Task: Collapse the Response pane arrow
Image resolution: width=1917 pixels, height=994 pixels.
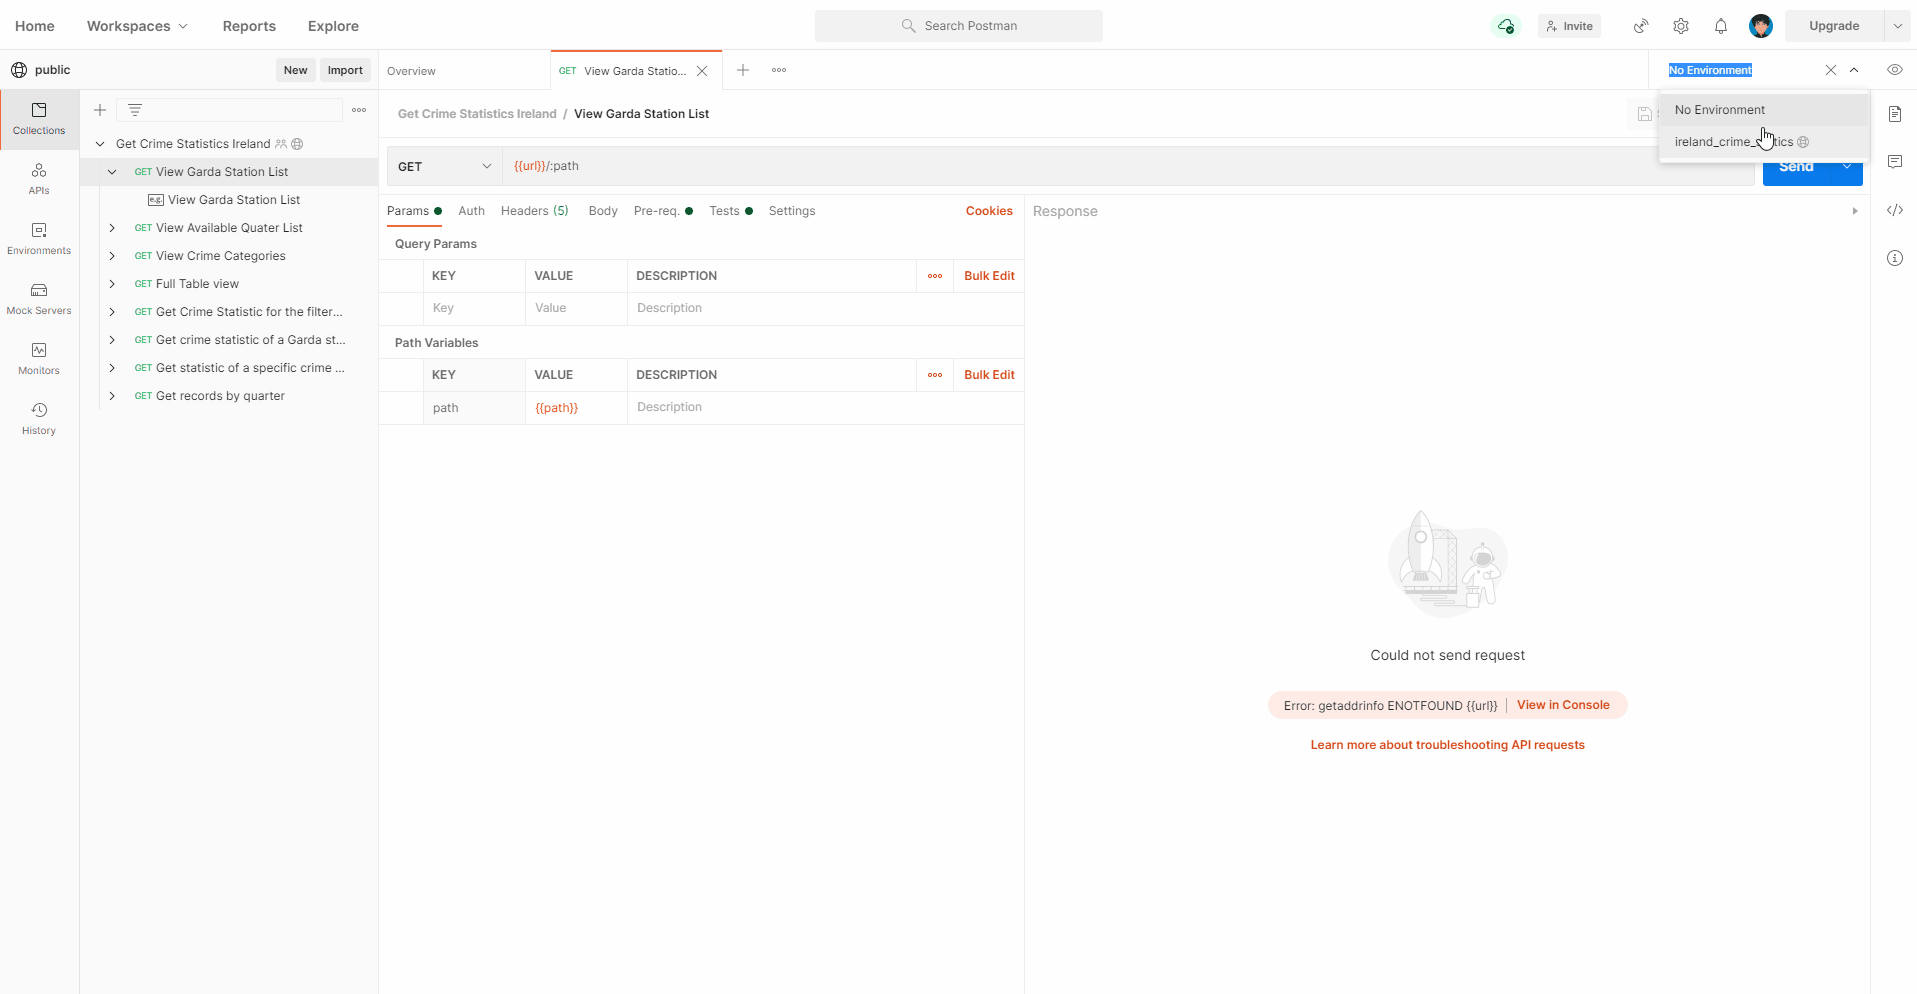Action: point(1855,211)
